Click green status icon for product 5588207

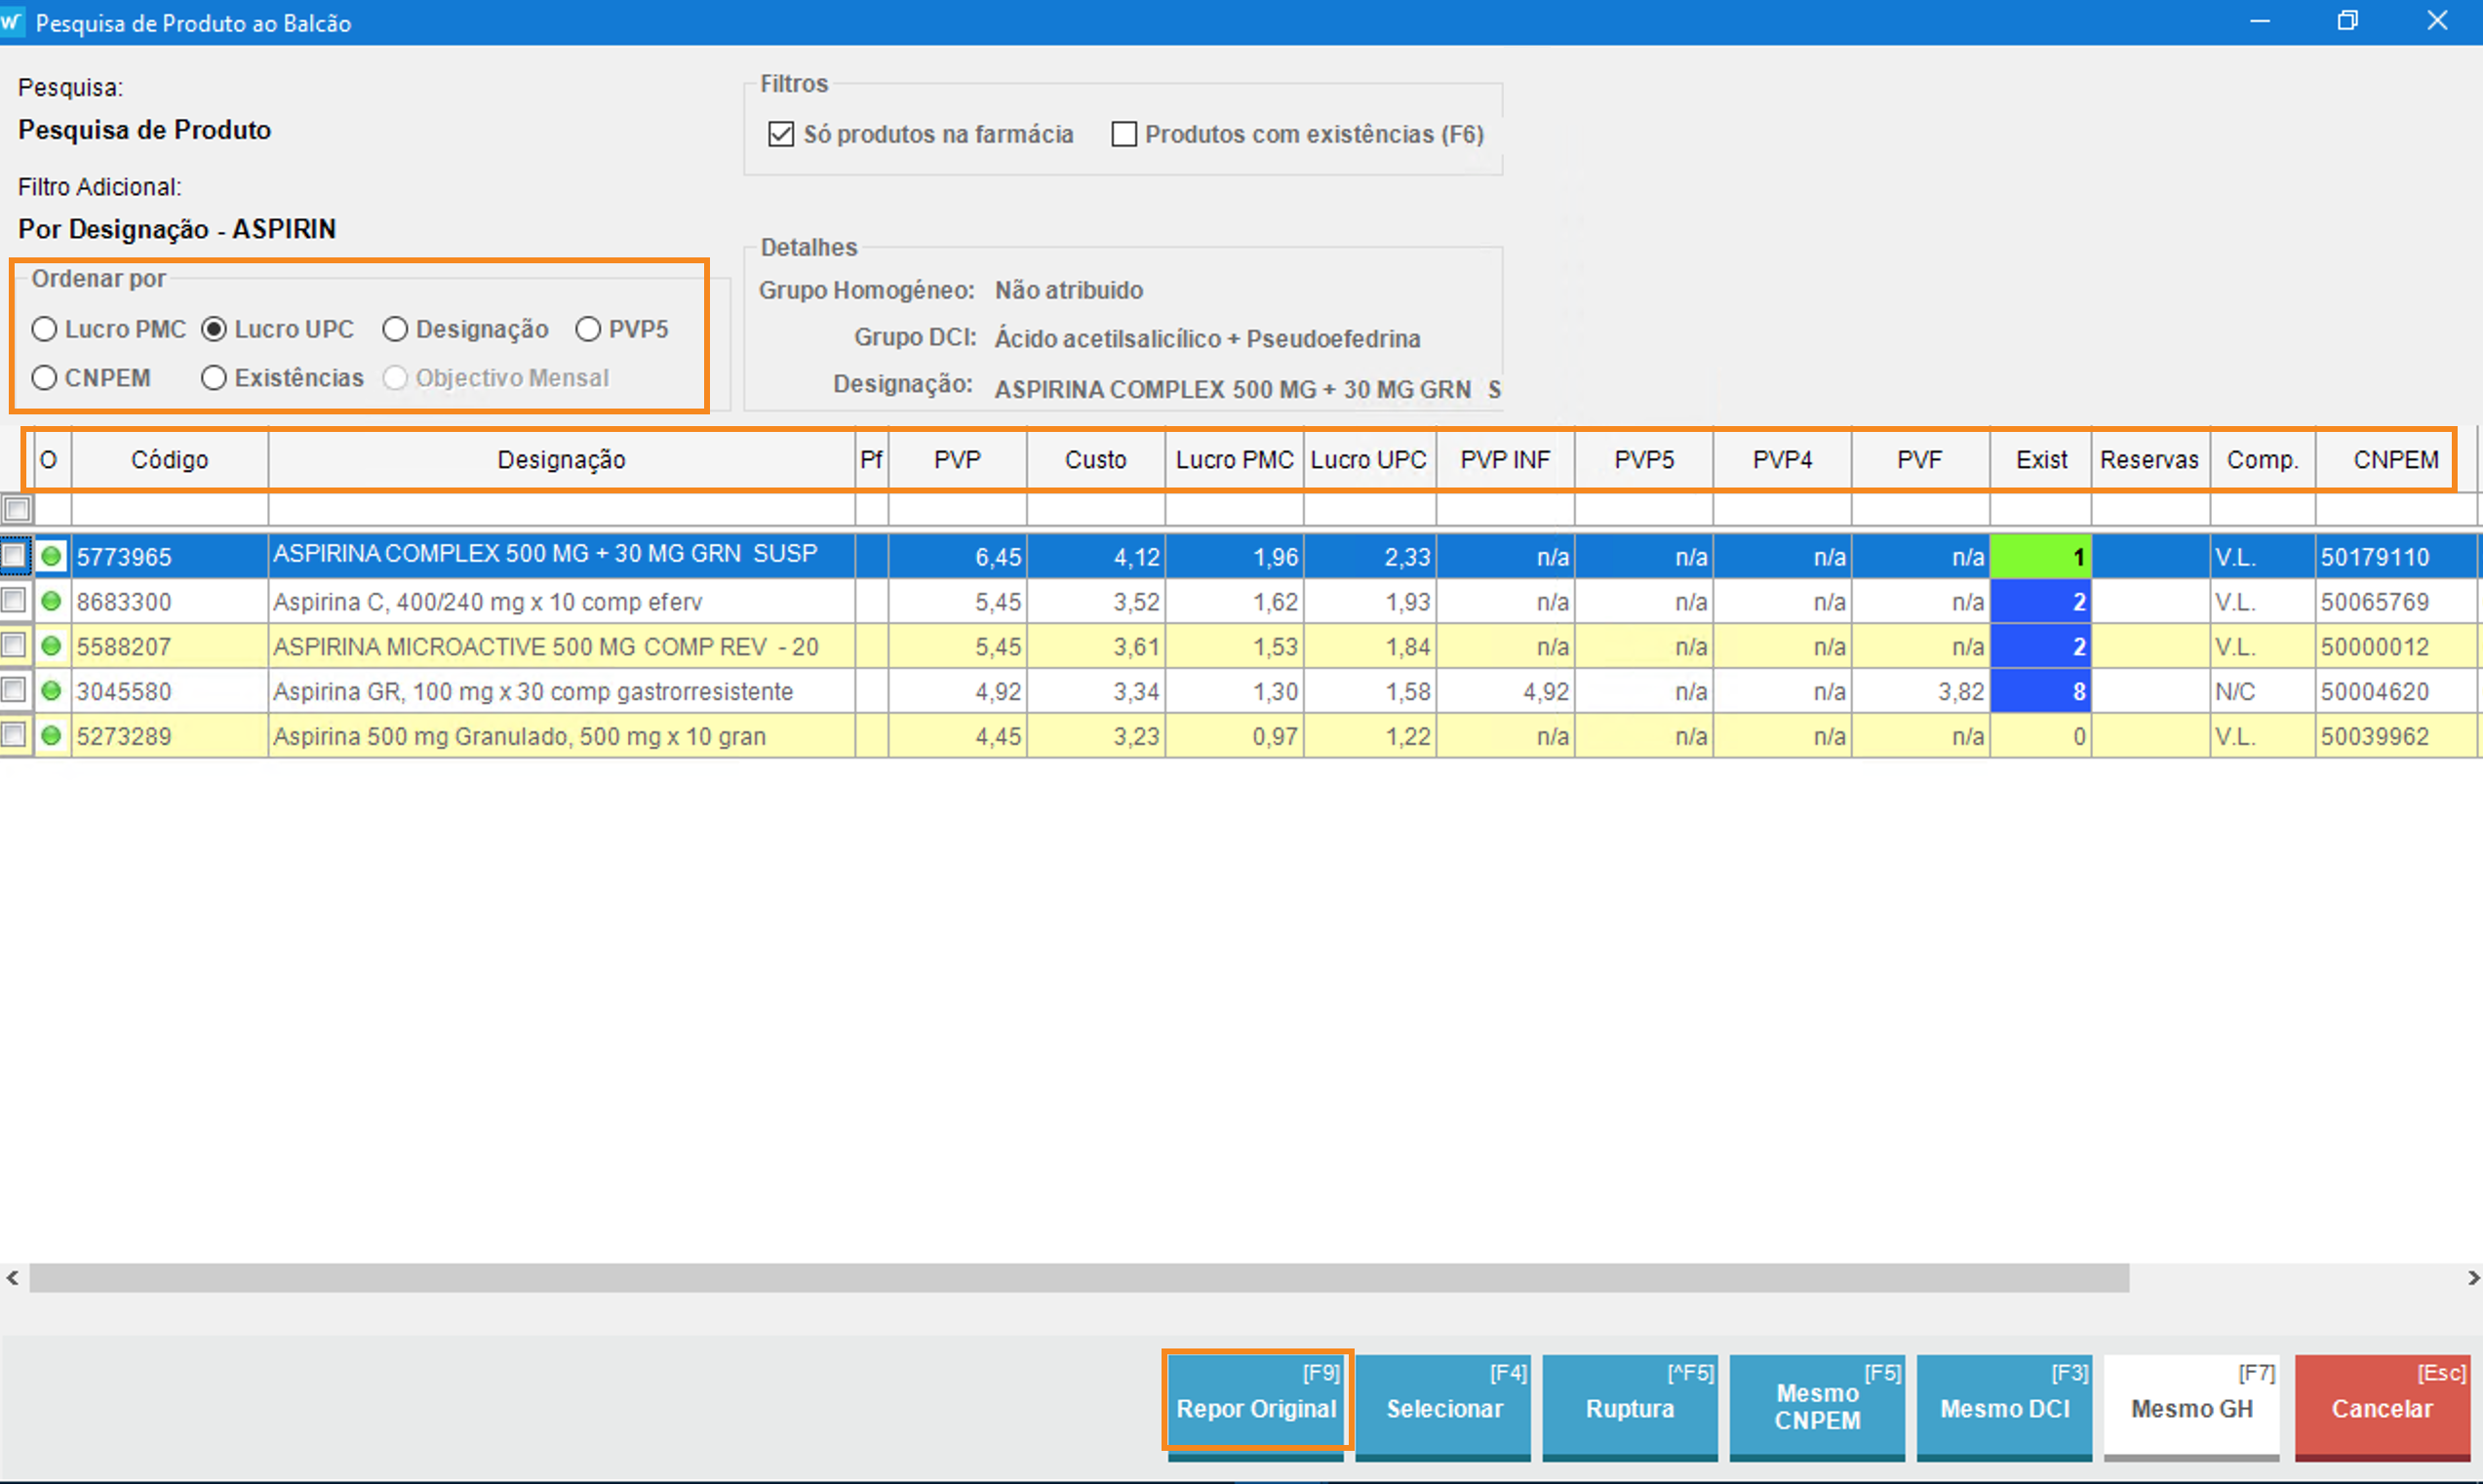click(51, 646)
